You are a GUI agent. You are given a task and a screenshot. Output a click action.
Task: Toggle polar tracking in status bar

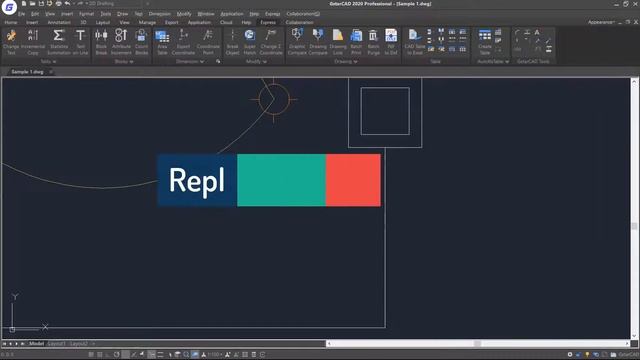117,355
